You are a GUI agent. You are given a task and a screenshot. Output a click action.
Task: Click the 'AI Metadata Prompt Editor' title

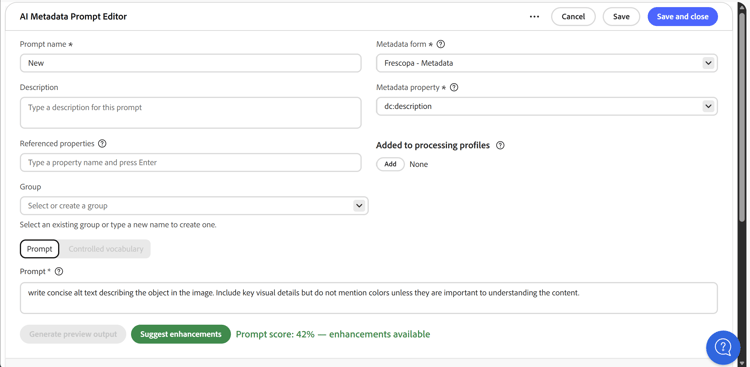(73, 16)
